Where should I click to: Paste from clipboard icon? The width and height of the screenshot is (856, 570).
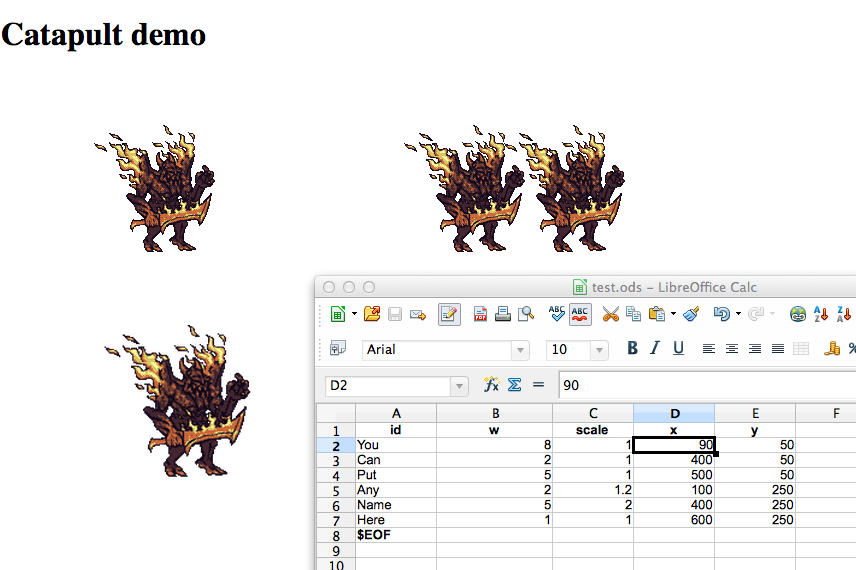657,314
